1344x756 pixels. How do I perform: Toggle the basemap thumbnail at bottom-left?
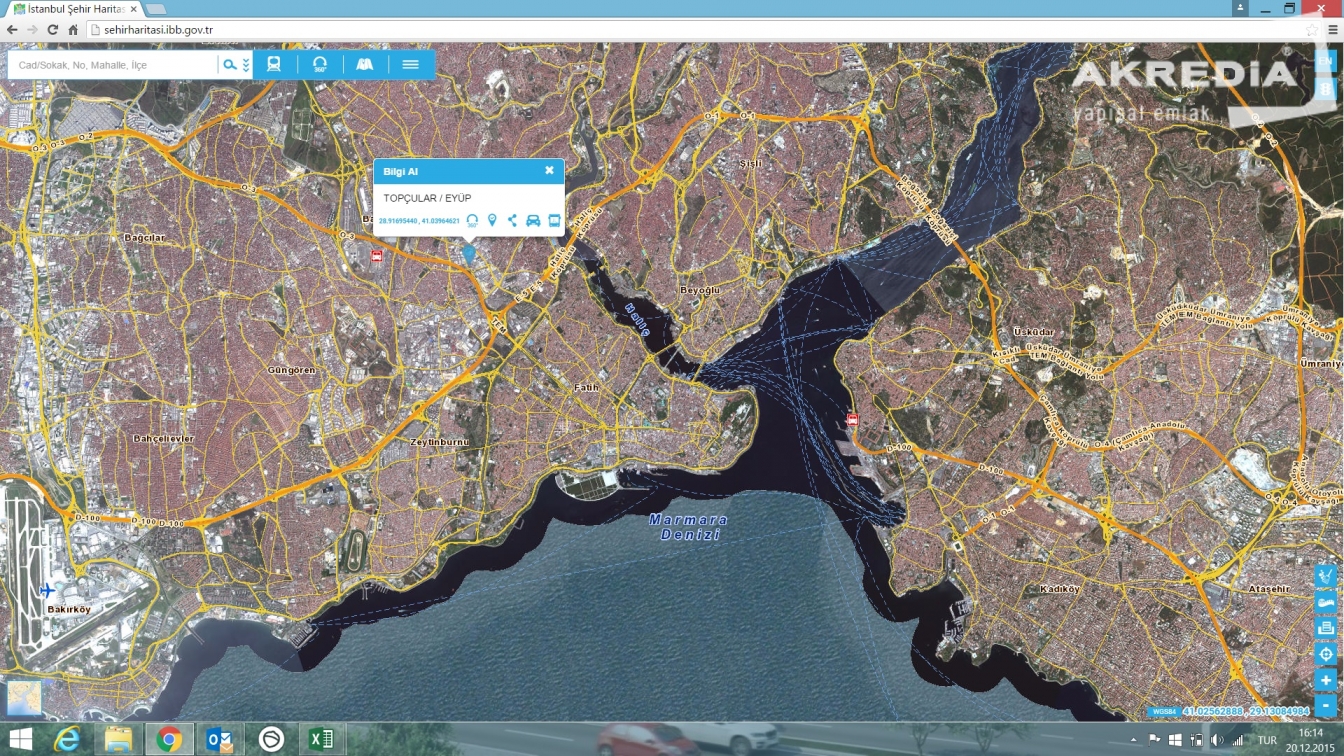point(25,699)
